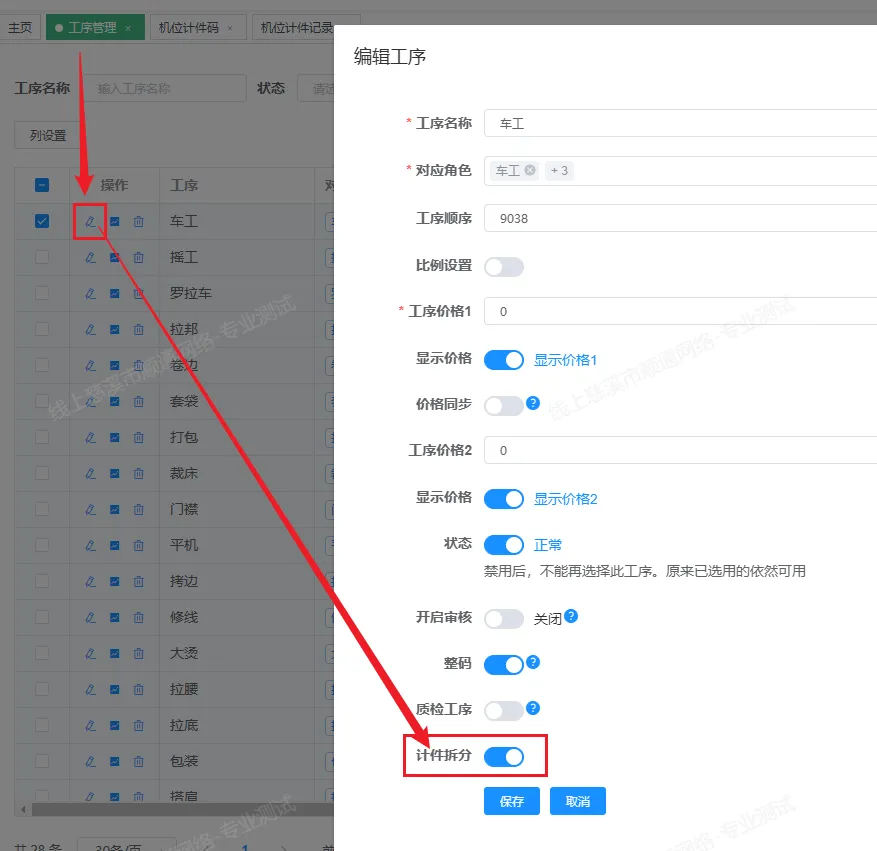Click the help icon beside 价格同步
Viewport: 877px width, 851px height.
[533, 403]
